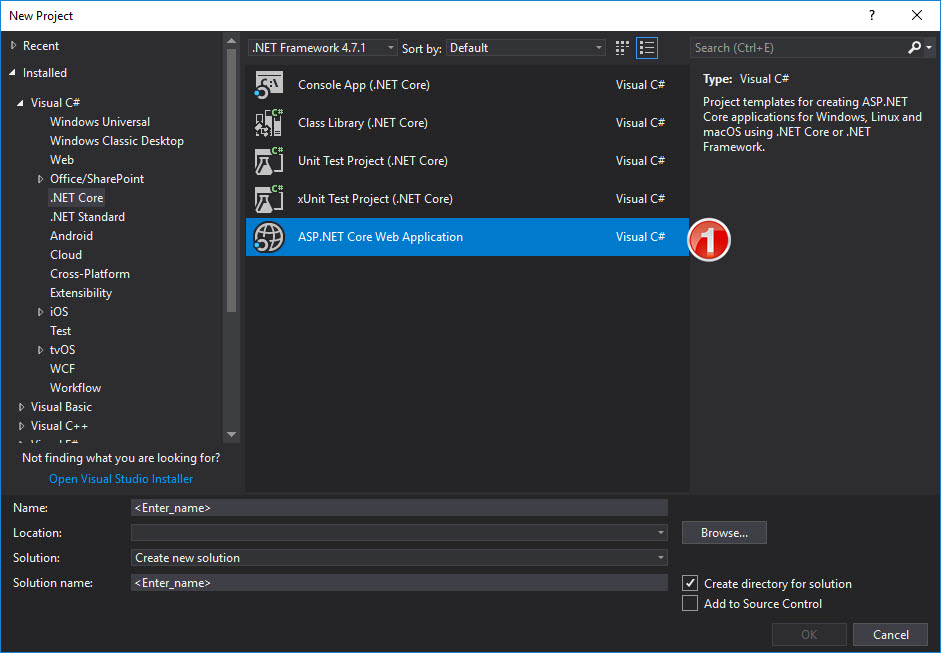
Task: Click the ASP.NET Core Web Application globe icon
Action: tap(269, 237)
